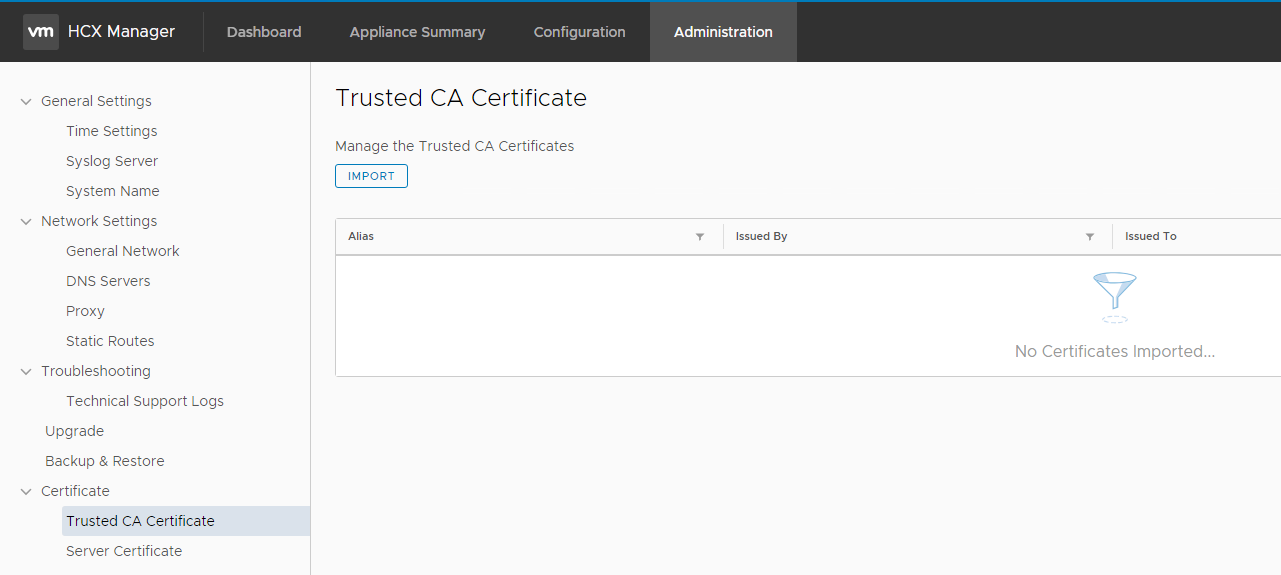The image size is (1281, 575).
Task: Open Time Settings in the sidebar
Action: [x=111, y=131]
